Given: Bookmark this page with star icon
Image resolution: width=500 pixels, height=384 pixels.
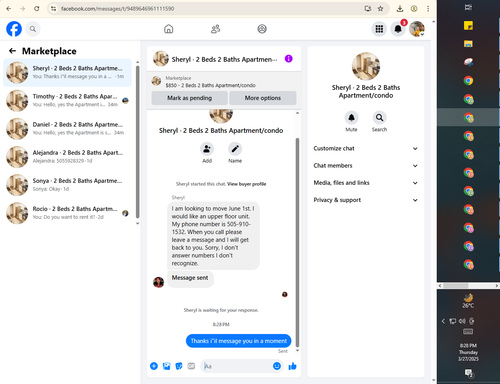Looking at the screenshot, I should click(380, 9).
